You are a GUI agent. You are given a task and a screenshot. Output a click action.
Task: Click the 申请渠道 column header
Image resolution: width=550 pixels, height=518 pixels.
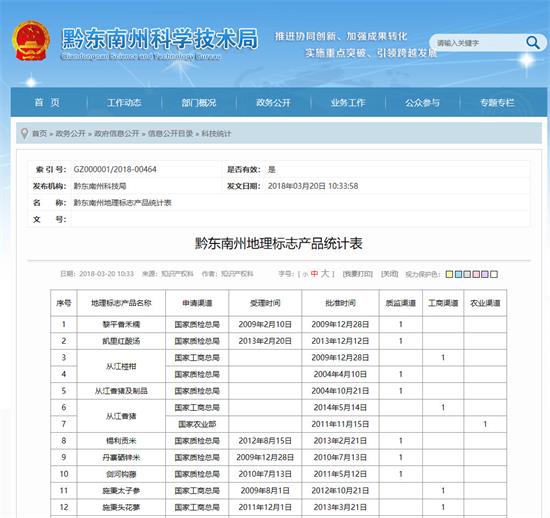[x=197, y=303]
